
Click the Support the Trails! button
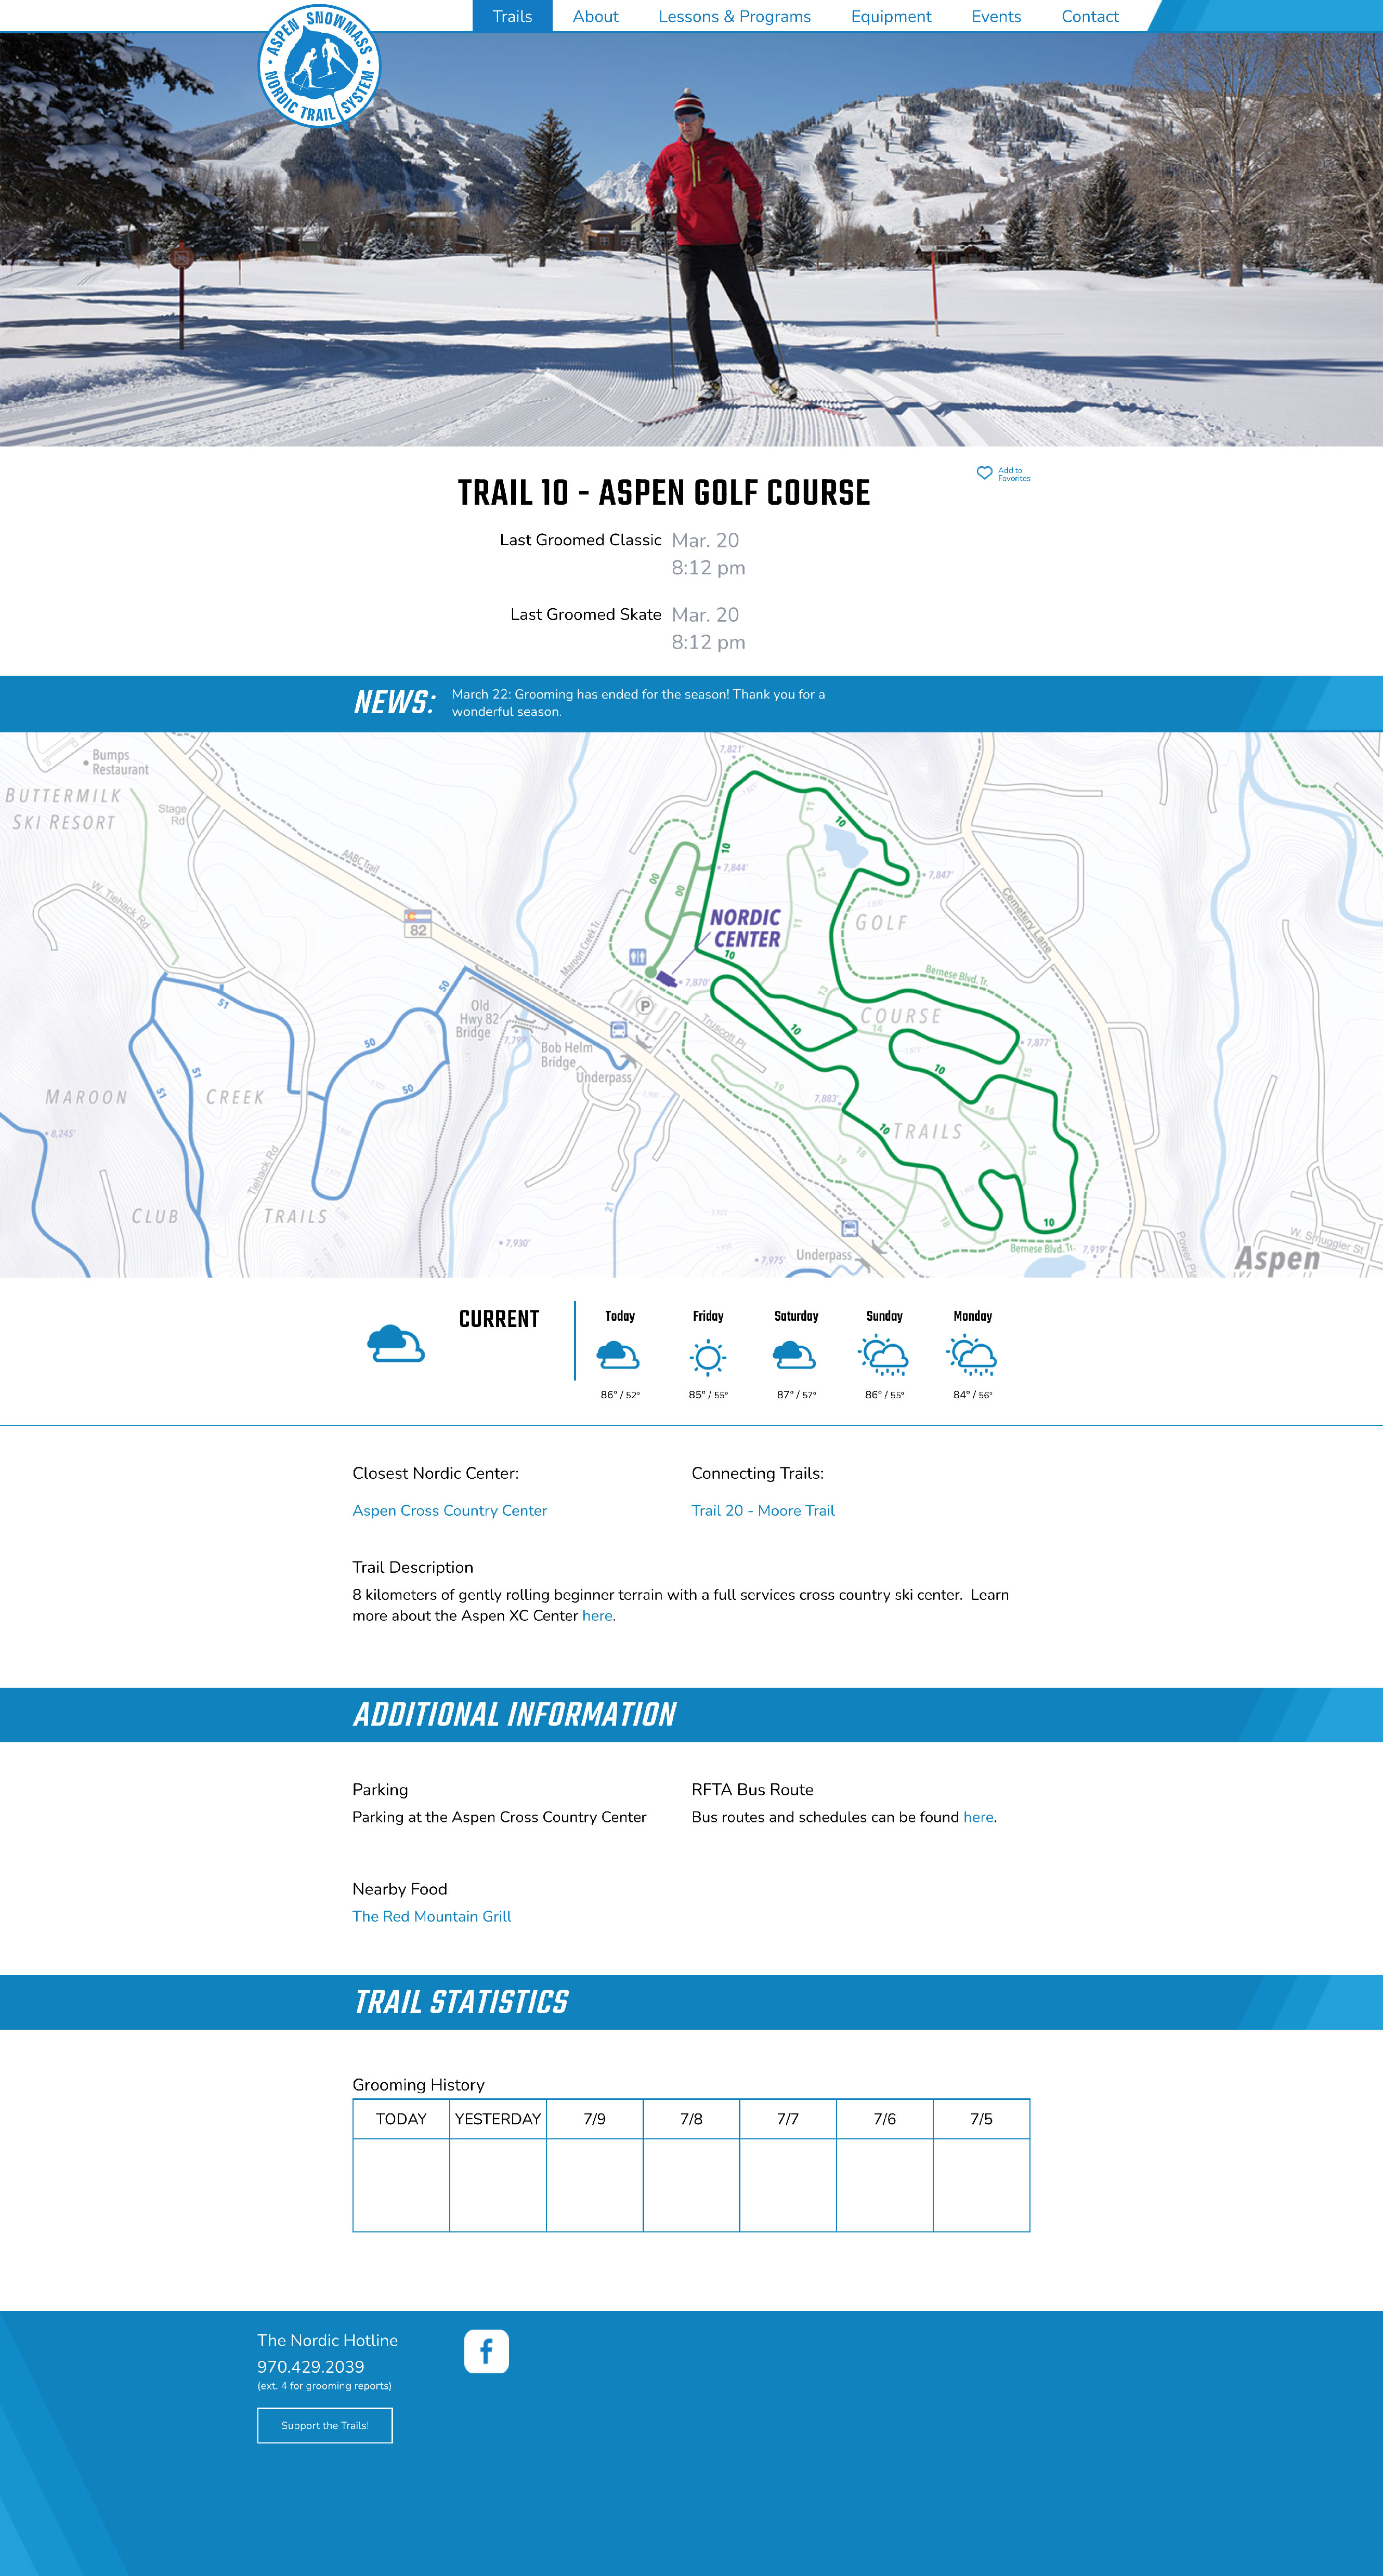(325, 2425)
